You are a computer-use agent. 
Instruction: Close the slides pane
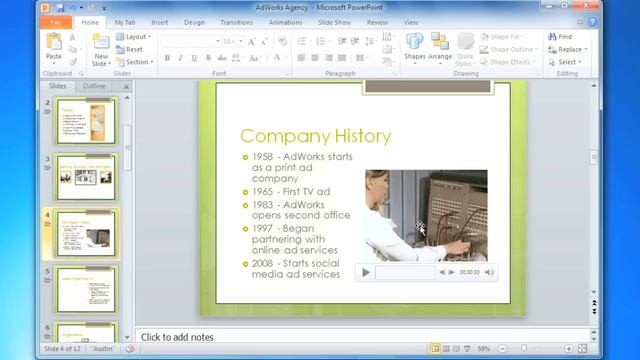coord(126,87)
